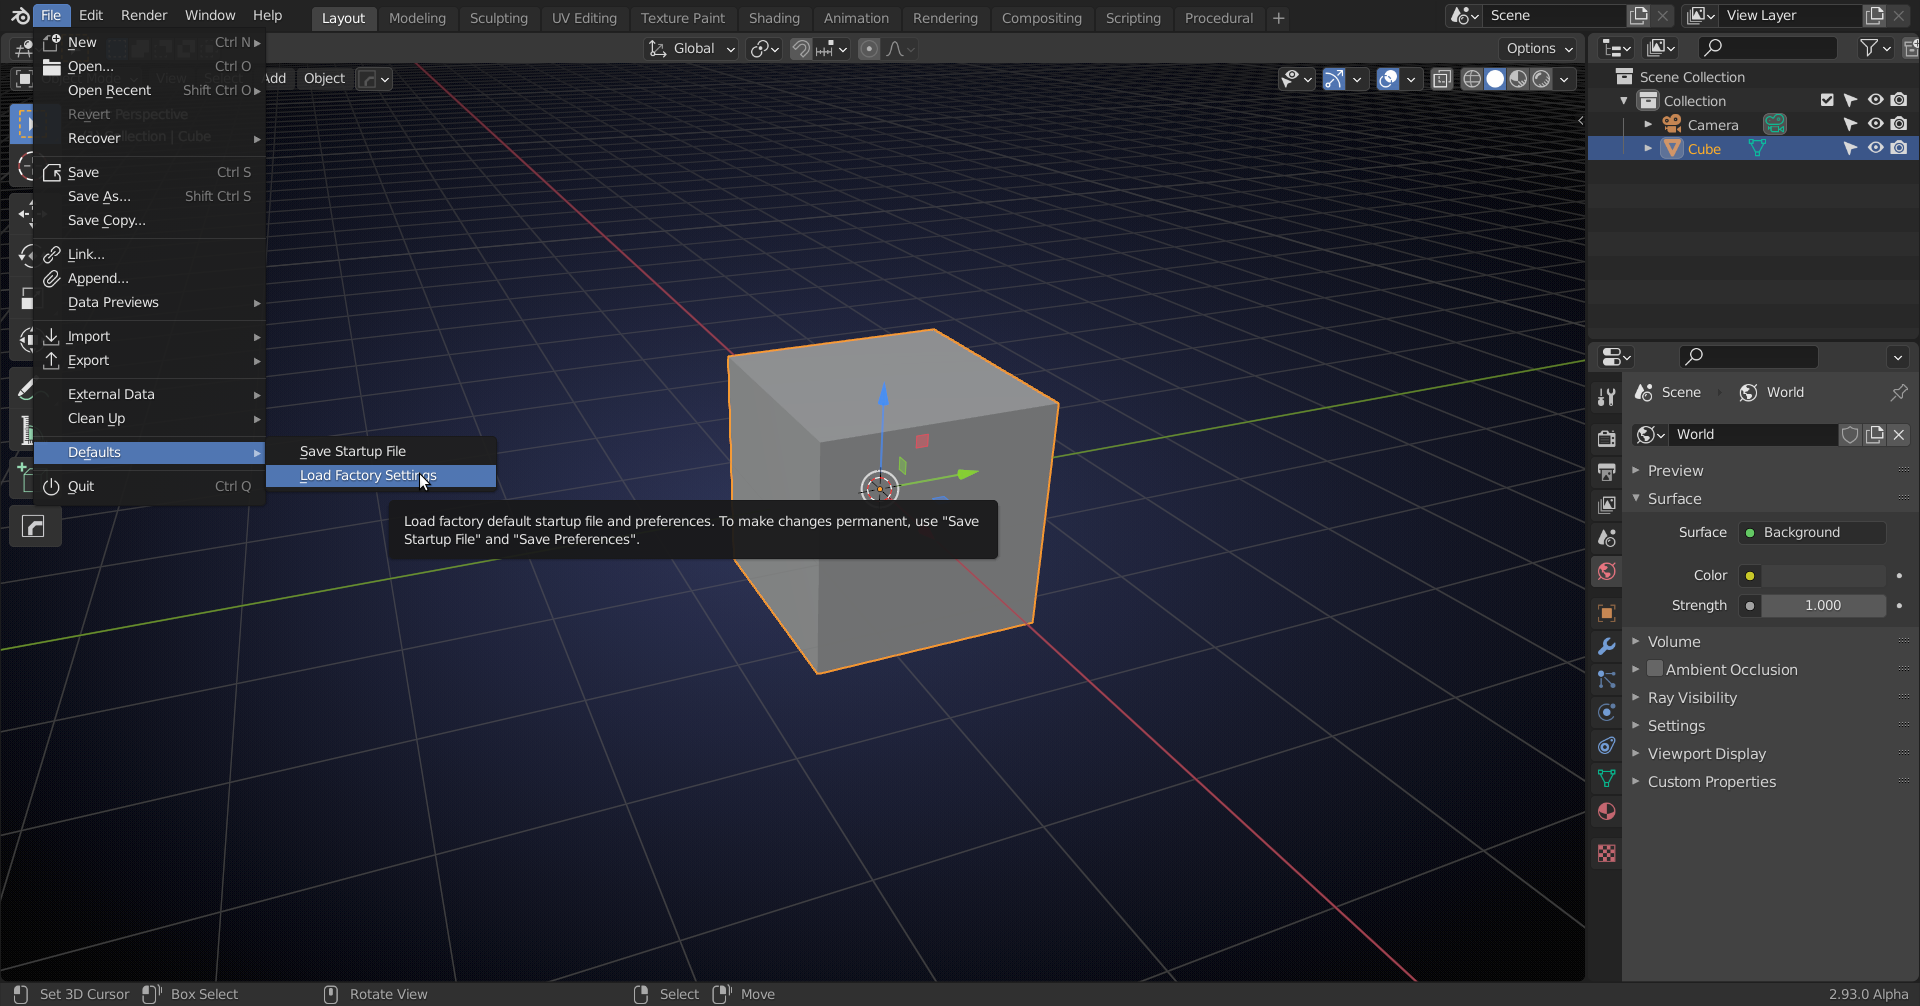Switch viewport shading to Wireframe

tap(1472, 78)
